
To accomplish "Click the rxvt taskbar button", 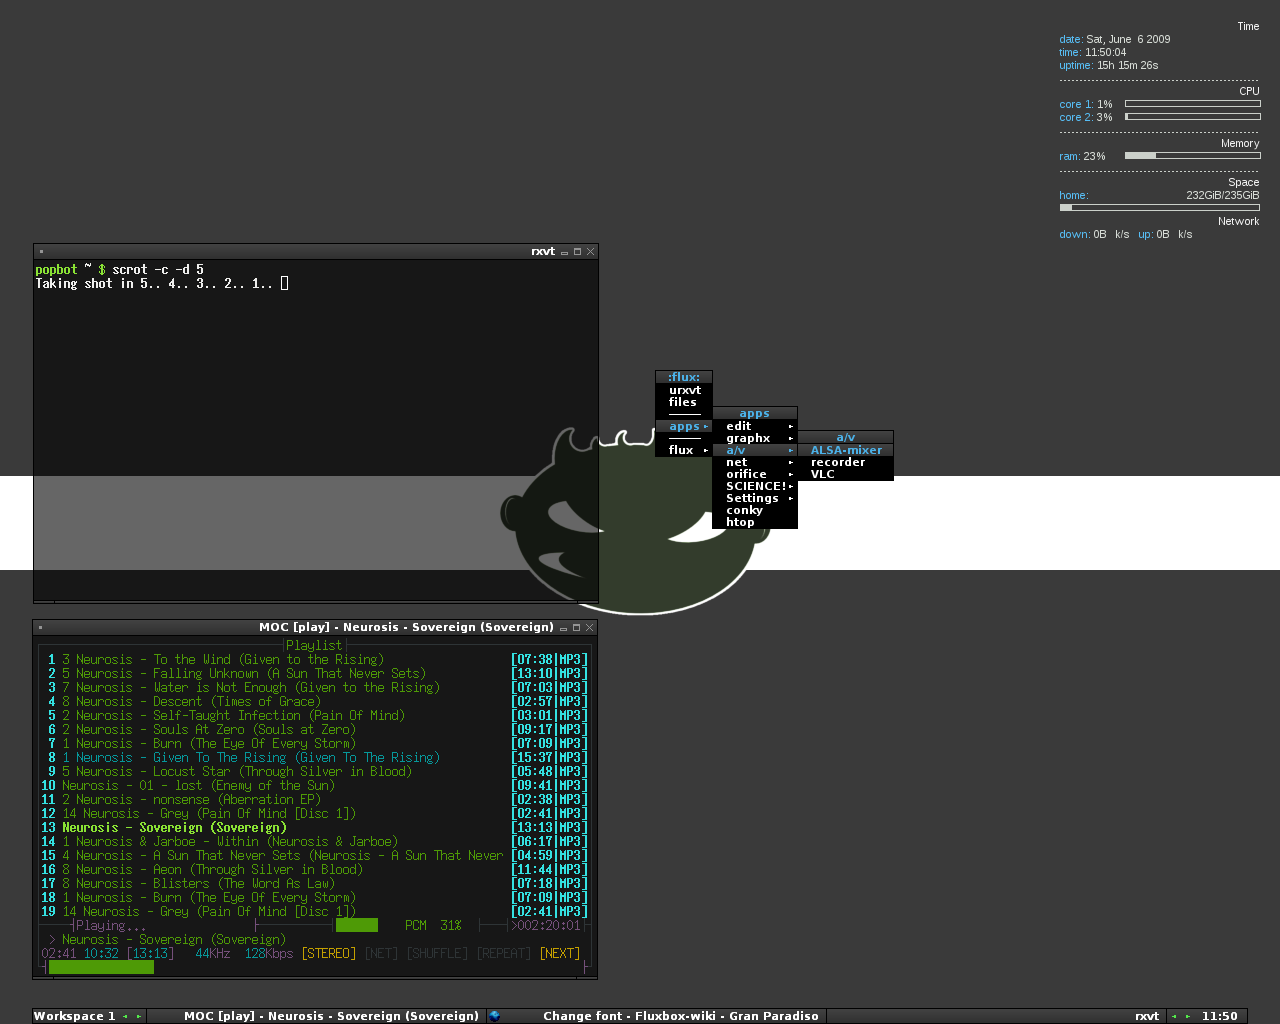I will 996,1016.
